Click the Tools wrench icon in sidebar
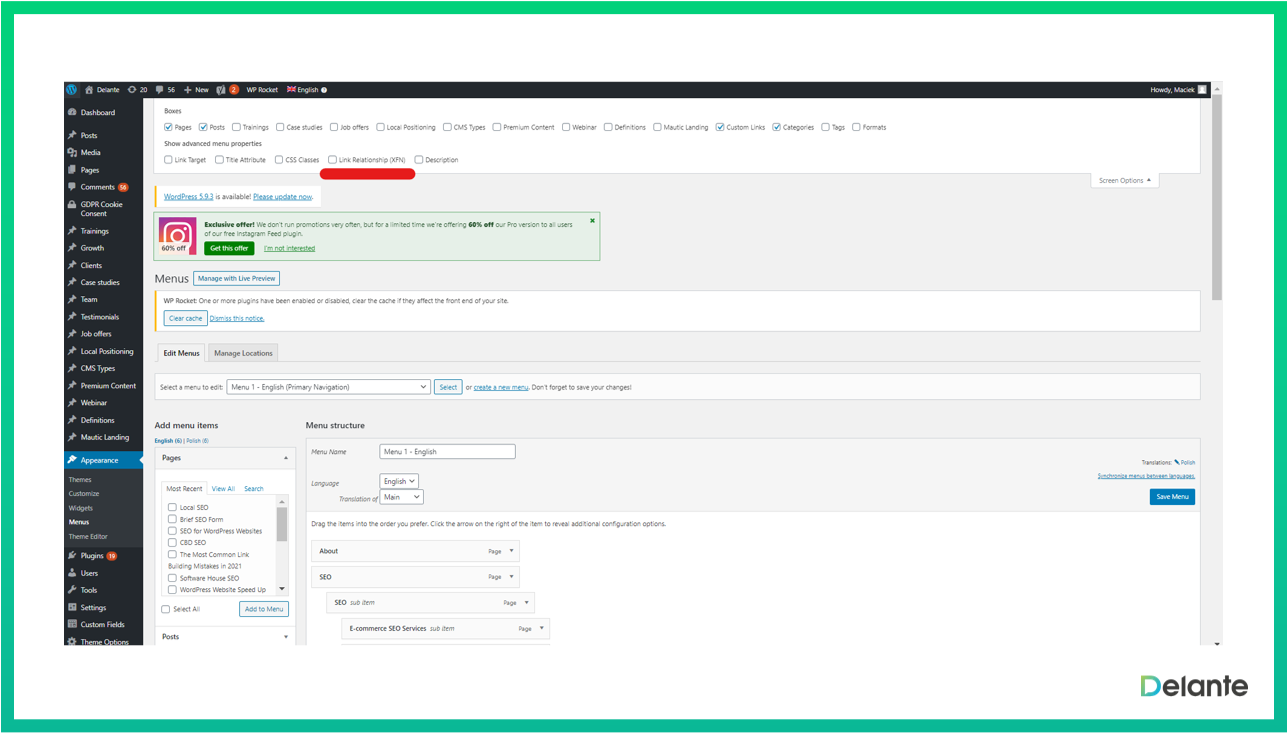 [x=72, y=590]
